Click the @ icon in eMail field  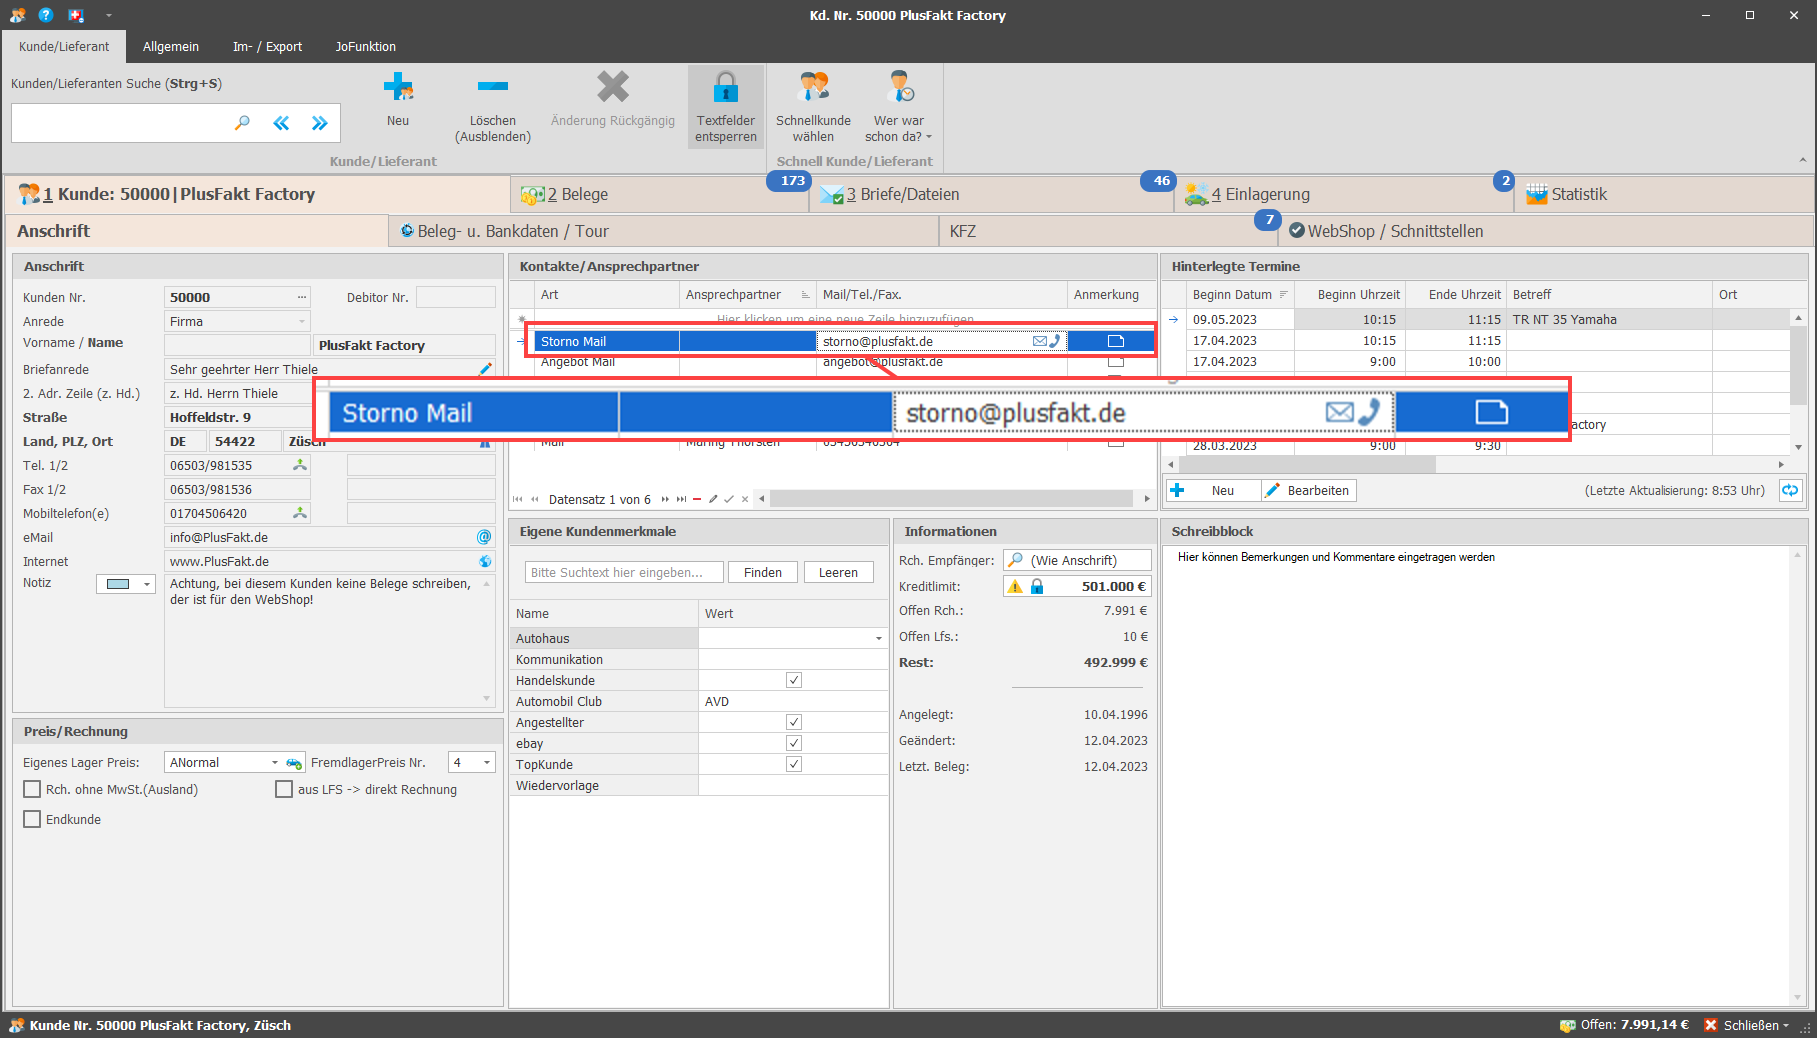485,537
